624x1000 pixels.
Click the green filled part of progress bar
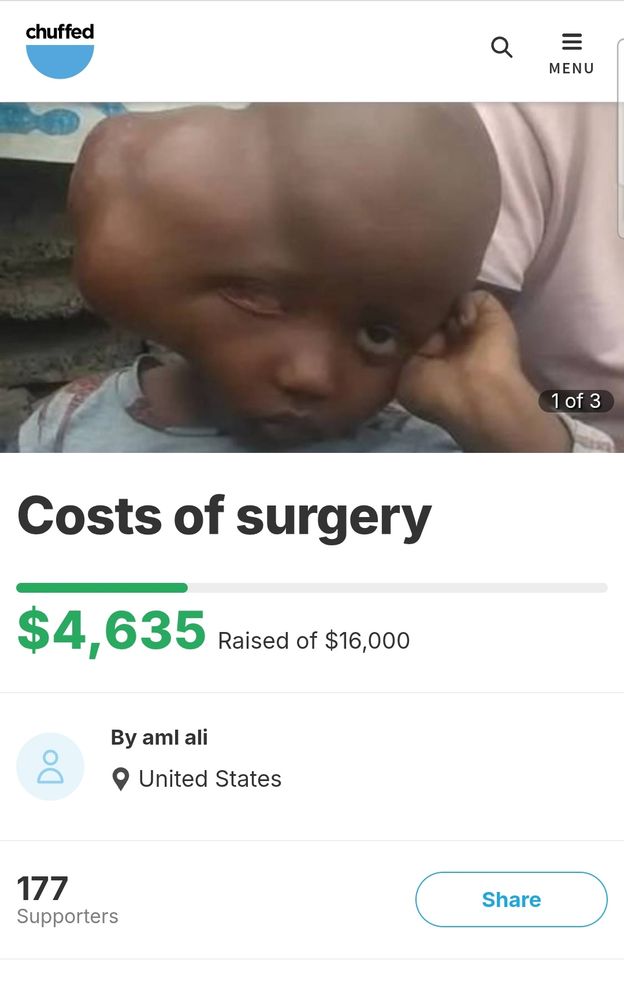(102, 587)
